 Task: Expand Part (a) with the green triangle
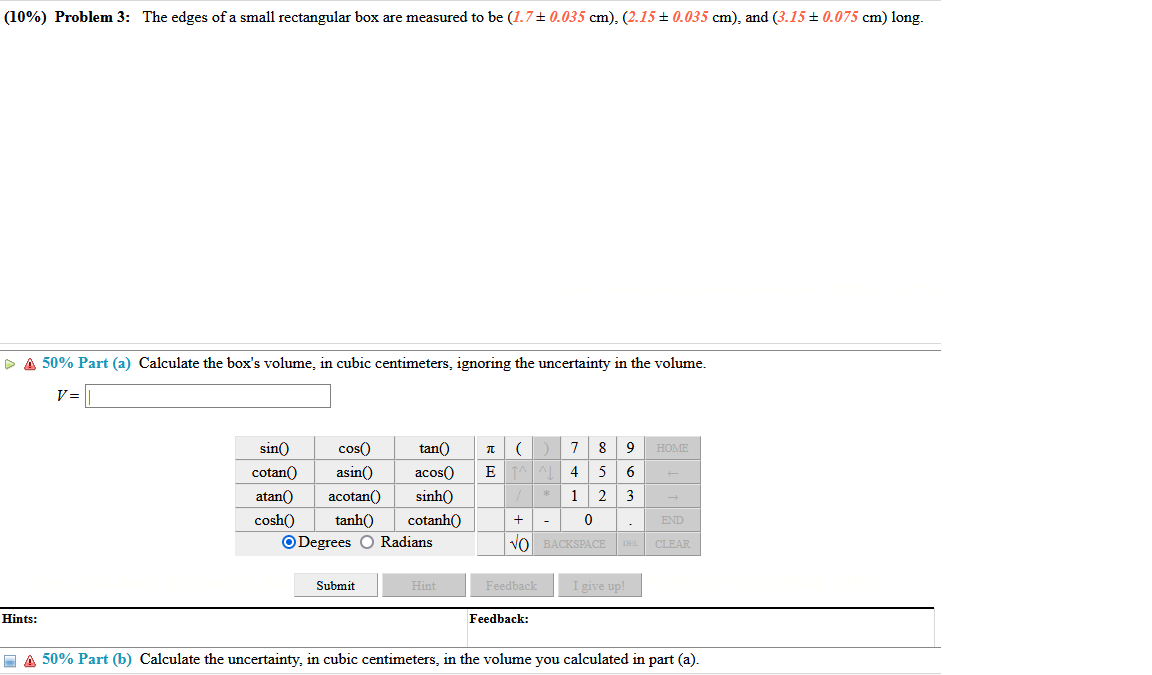pyautogui.click(x=10, y=363)
